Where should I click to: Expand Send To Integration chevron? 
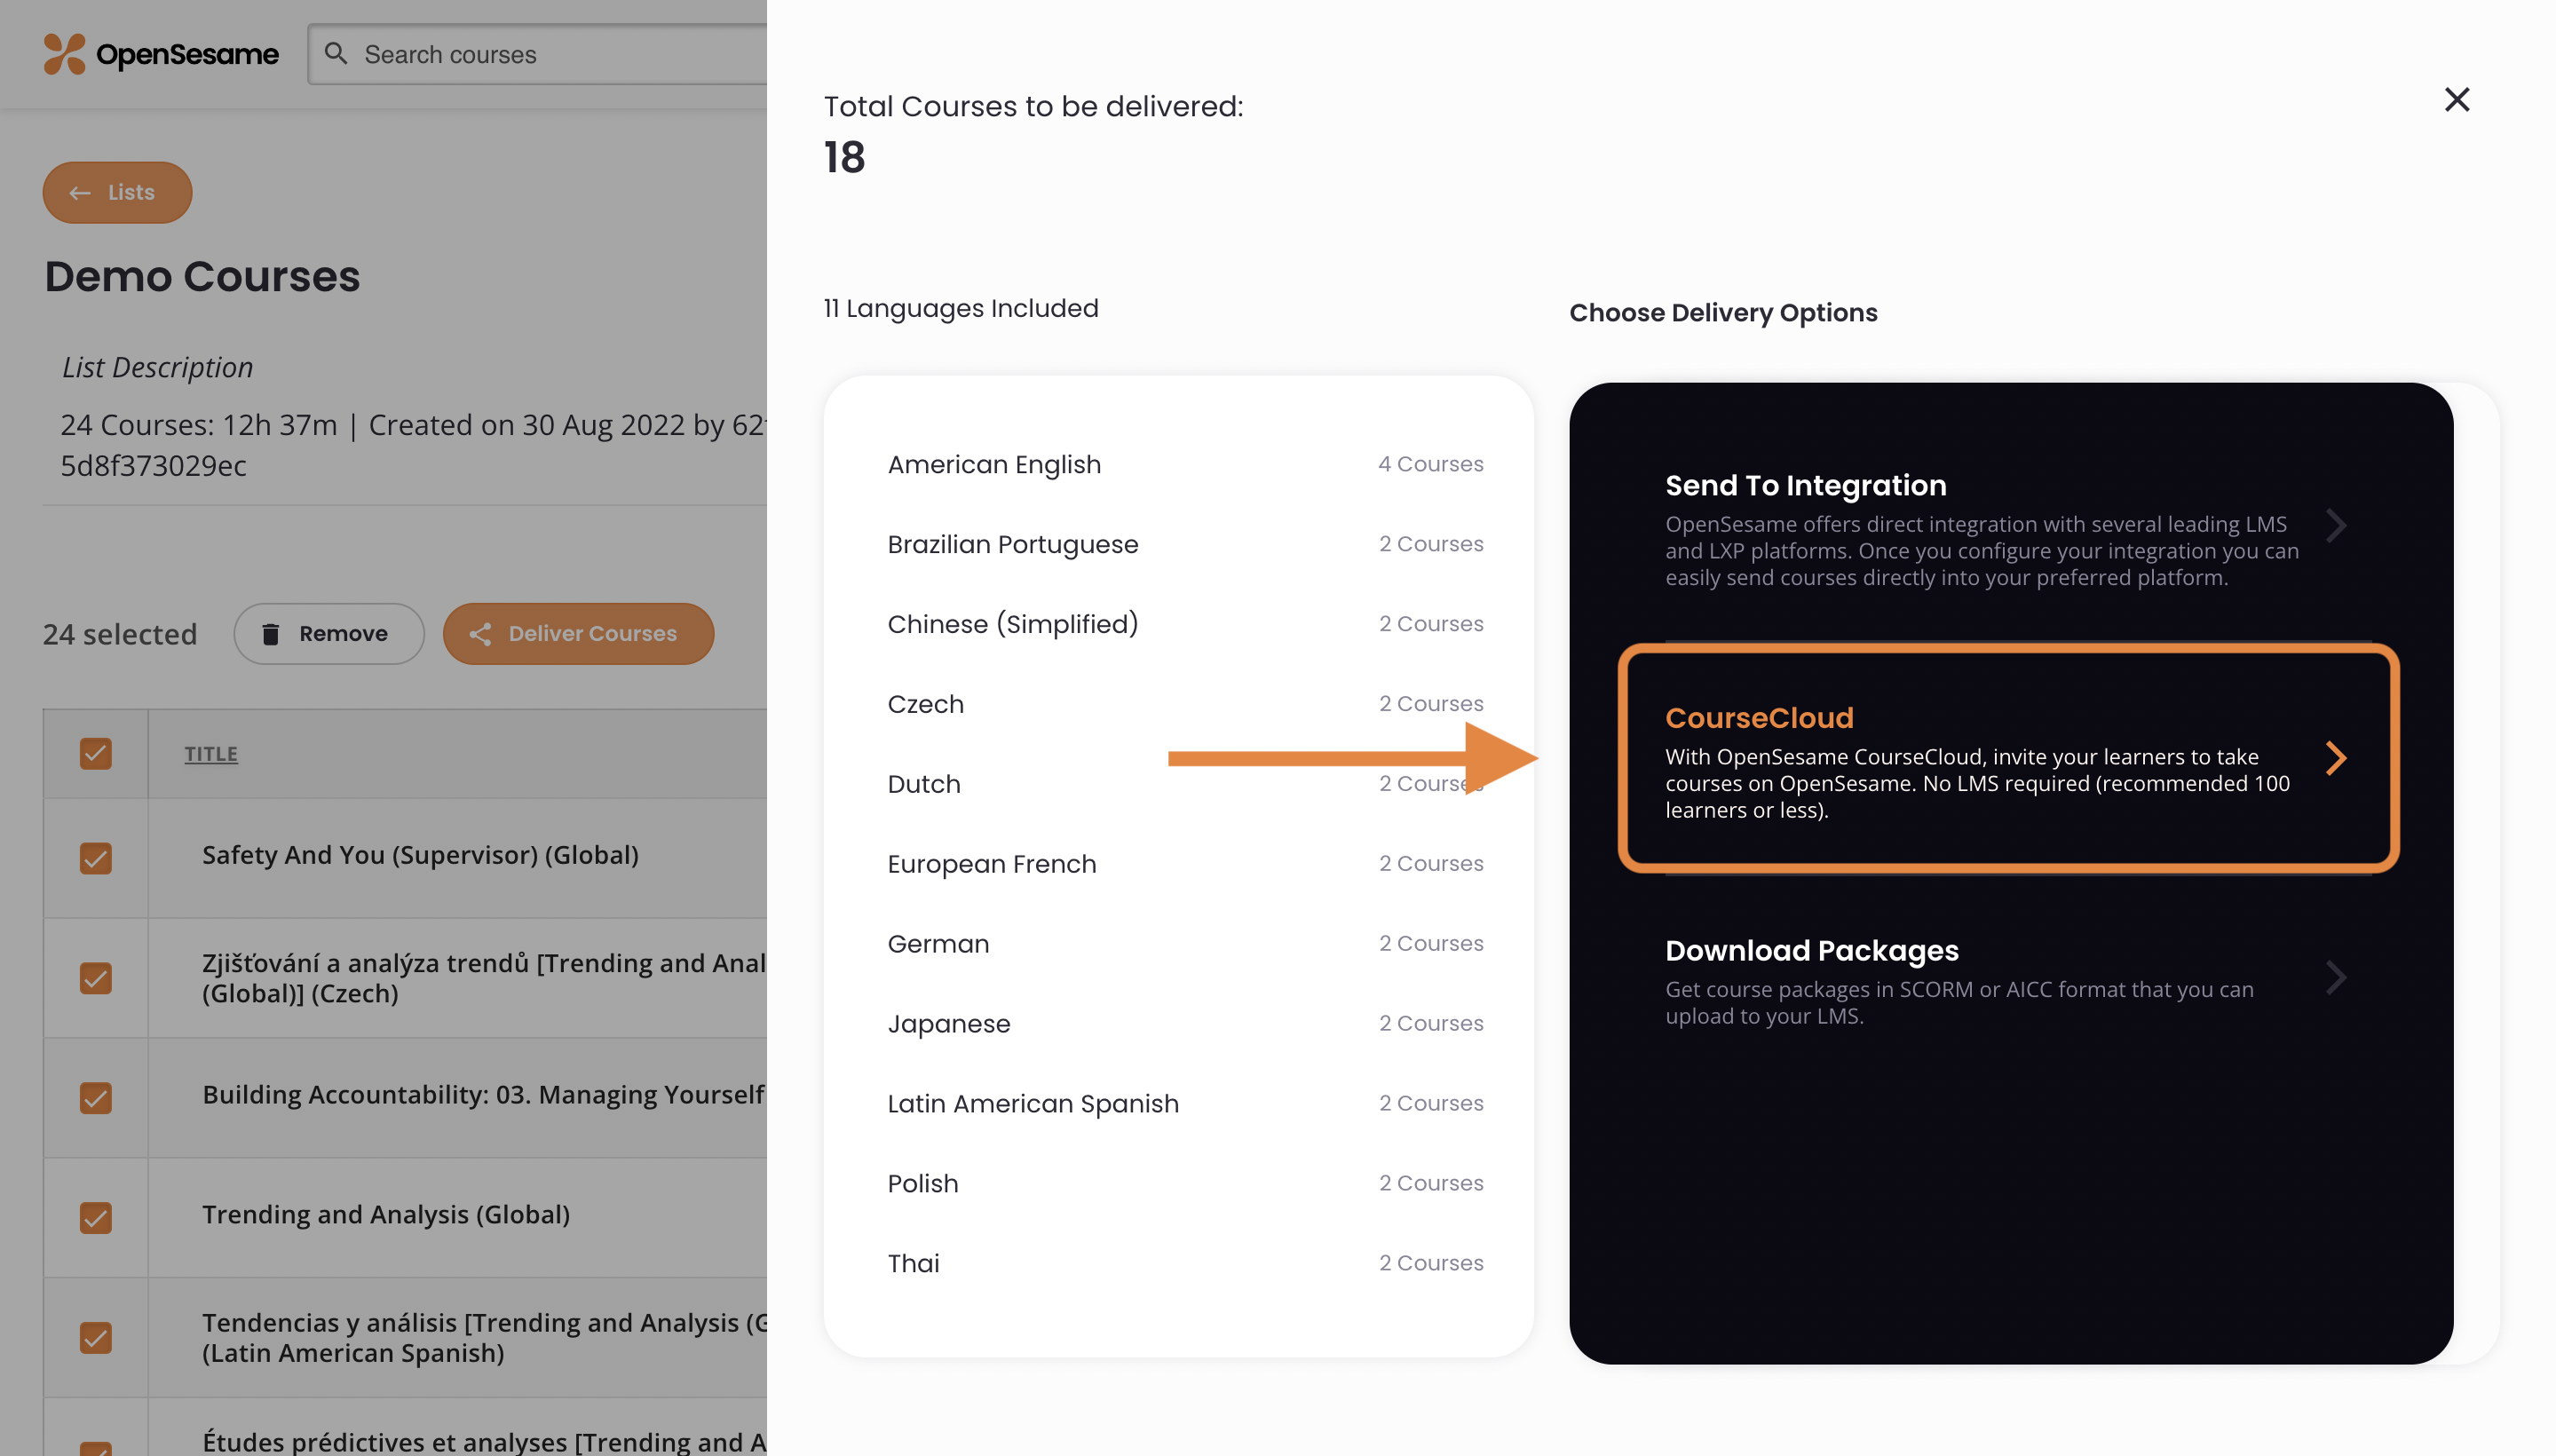[x=2334, y=525]
